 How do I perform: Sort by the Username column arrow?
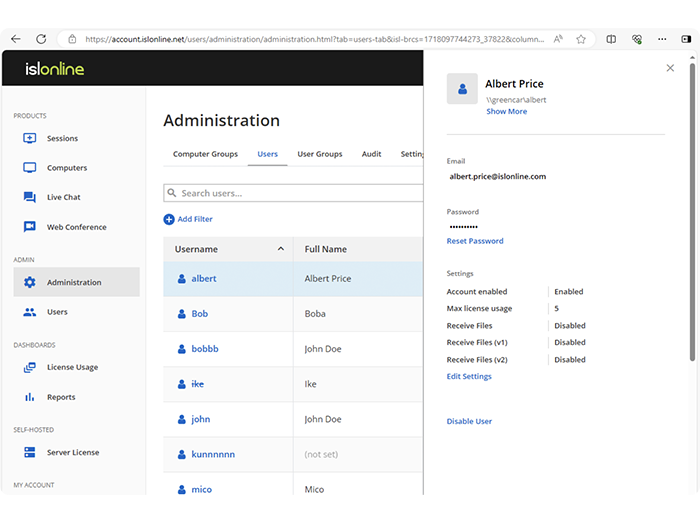(280, 249)
